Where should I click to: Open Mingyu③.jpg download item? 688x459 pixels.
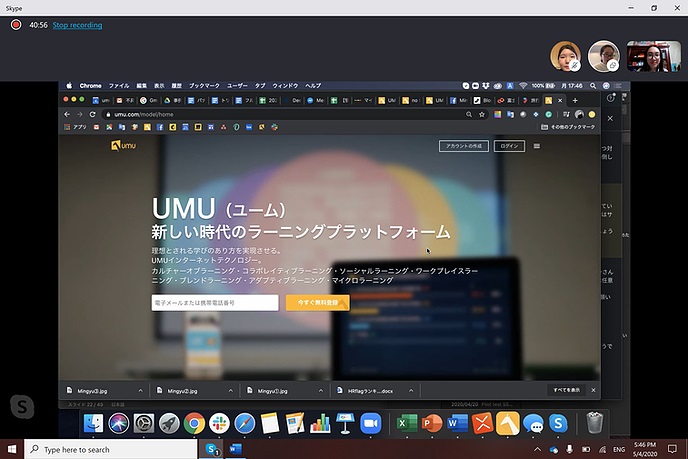pyautogui.click(x=92, y=391)
